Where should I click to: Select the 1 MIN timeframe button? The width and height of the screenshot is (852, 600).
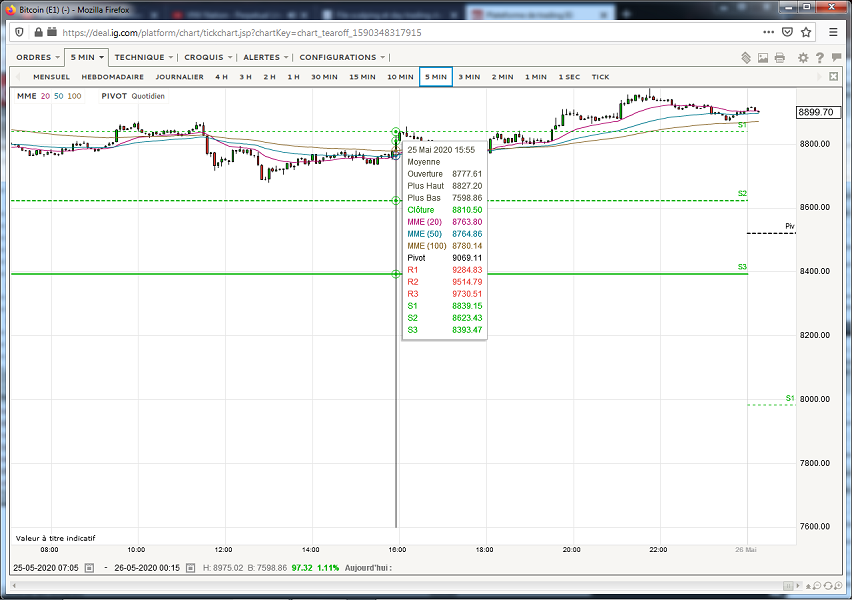click(536, 77)
